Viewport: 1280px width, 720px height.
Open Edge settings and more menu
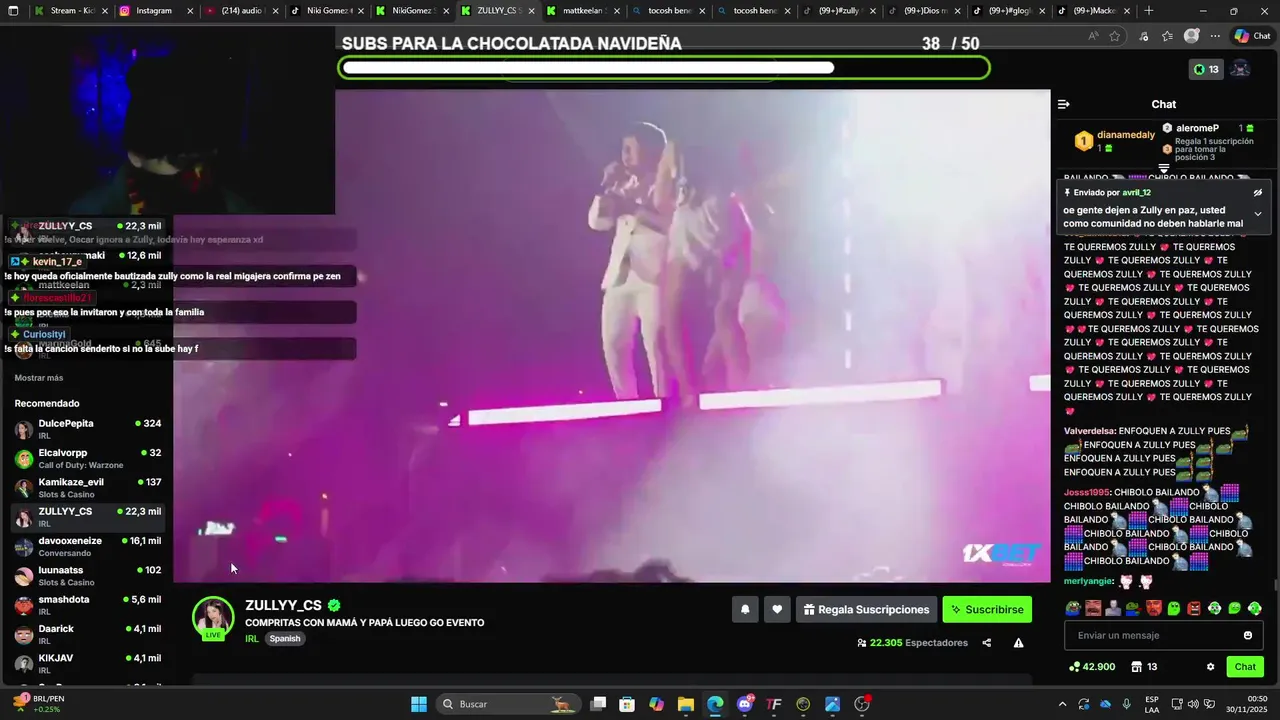click(x=1215, y=36)
